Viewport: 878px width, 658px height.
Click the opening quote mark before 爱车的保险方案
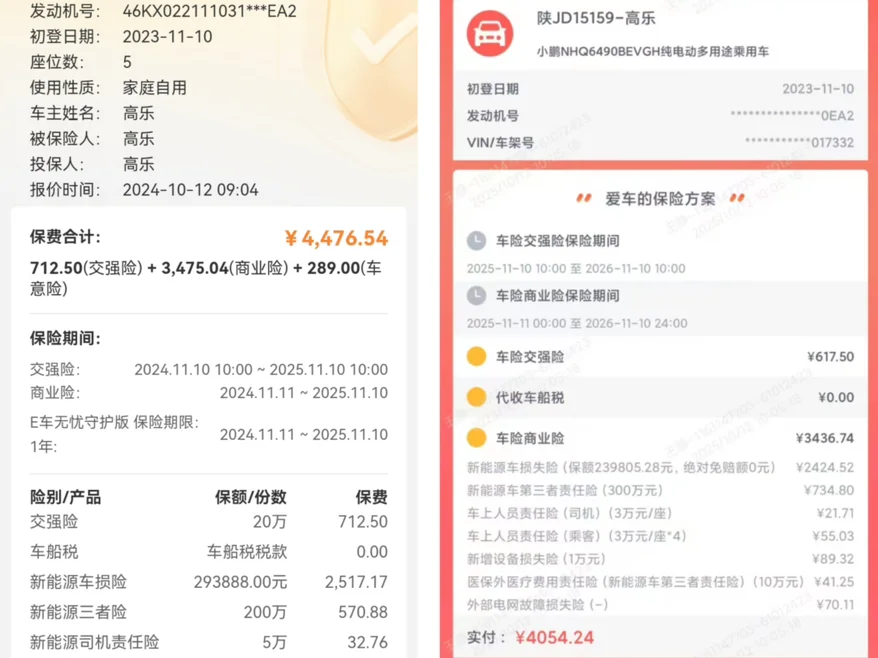coord(584,199)
